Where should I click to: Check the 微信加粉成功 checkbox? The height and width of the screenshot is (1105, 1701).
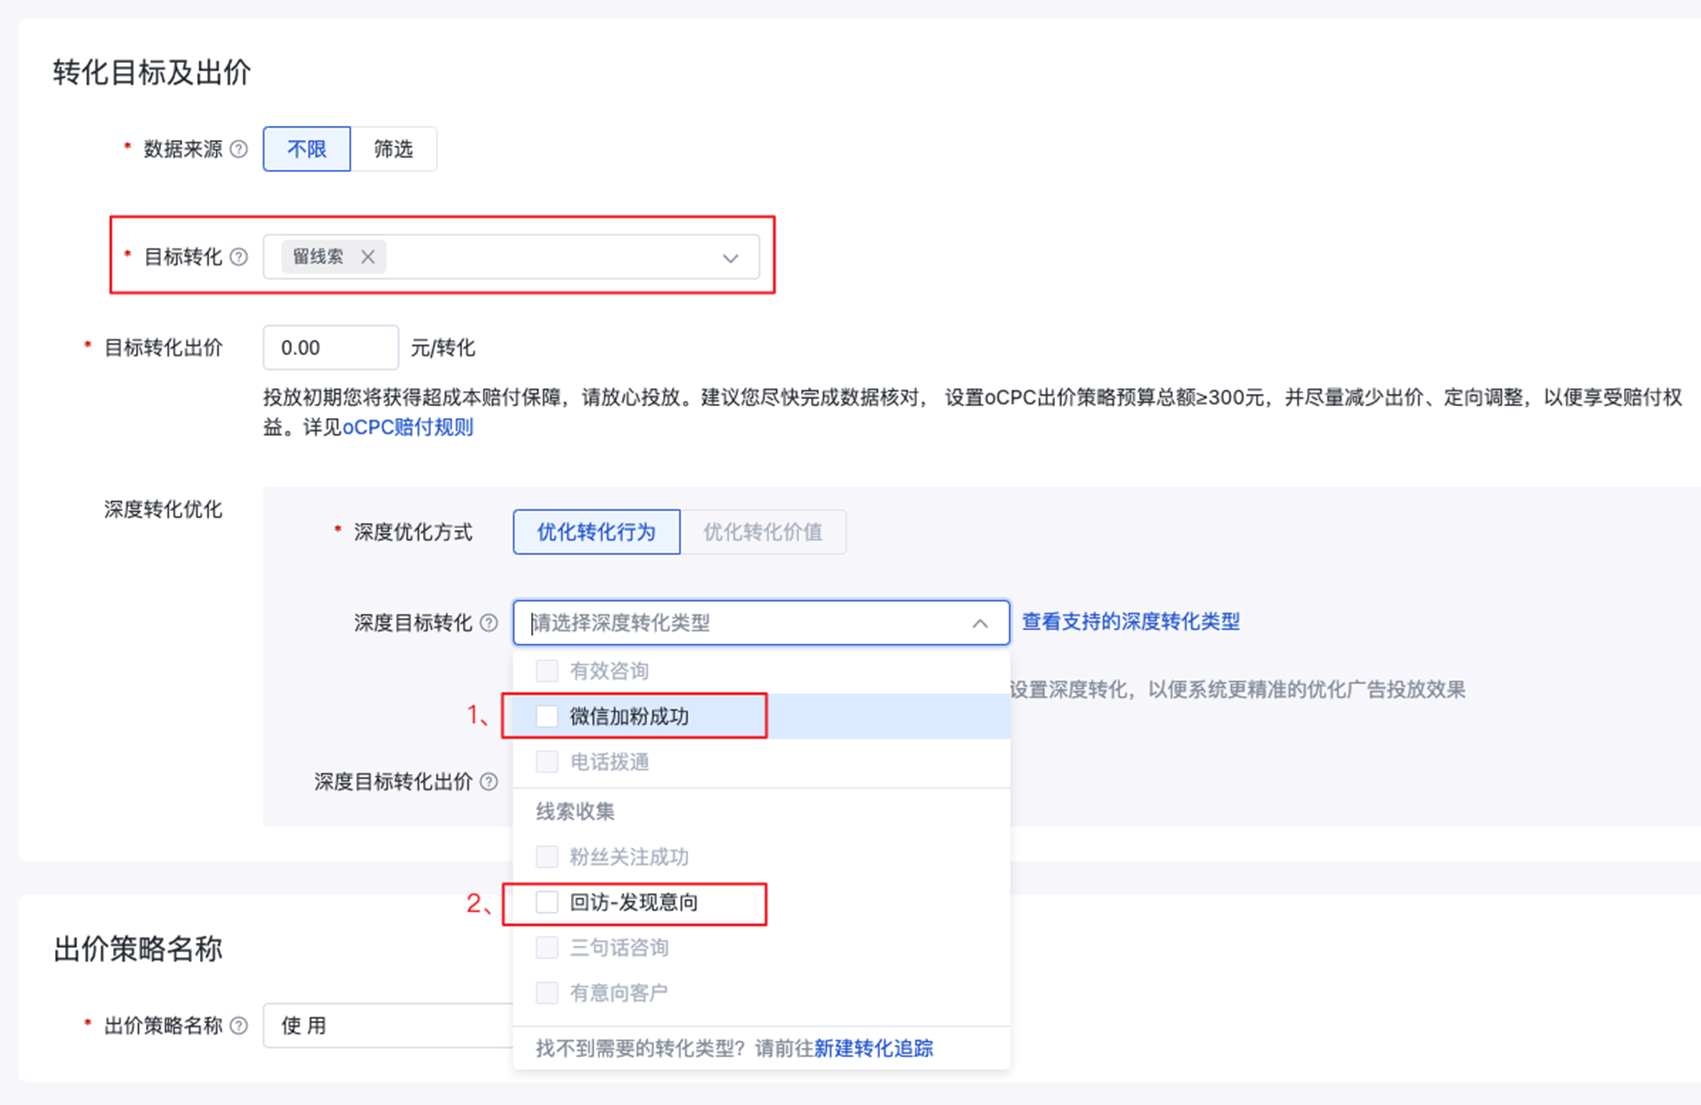(547, 716)
